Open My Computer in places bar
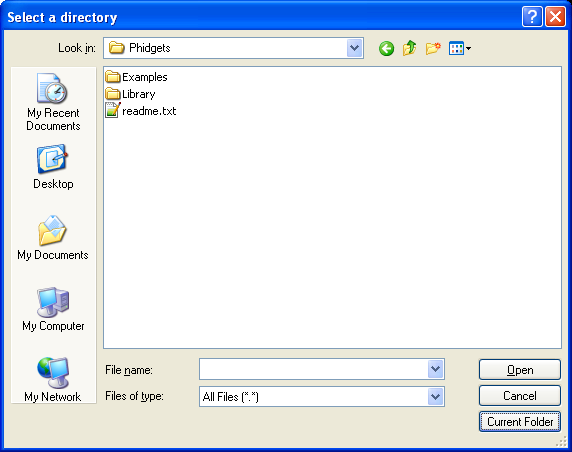This screenshot has width=572, height=452. pyautogui.click(x=53, y=309)
